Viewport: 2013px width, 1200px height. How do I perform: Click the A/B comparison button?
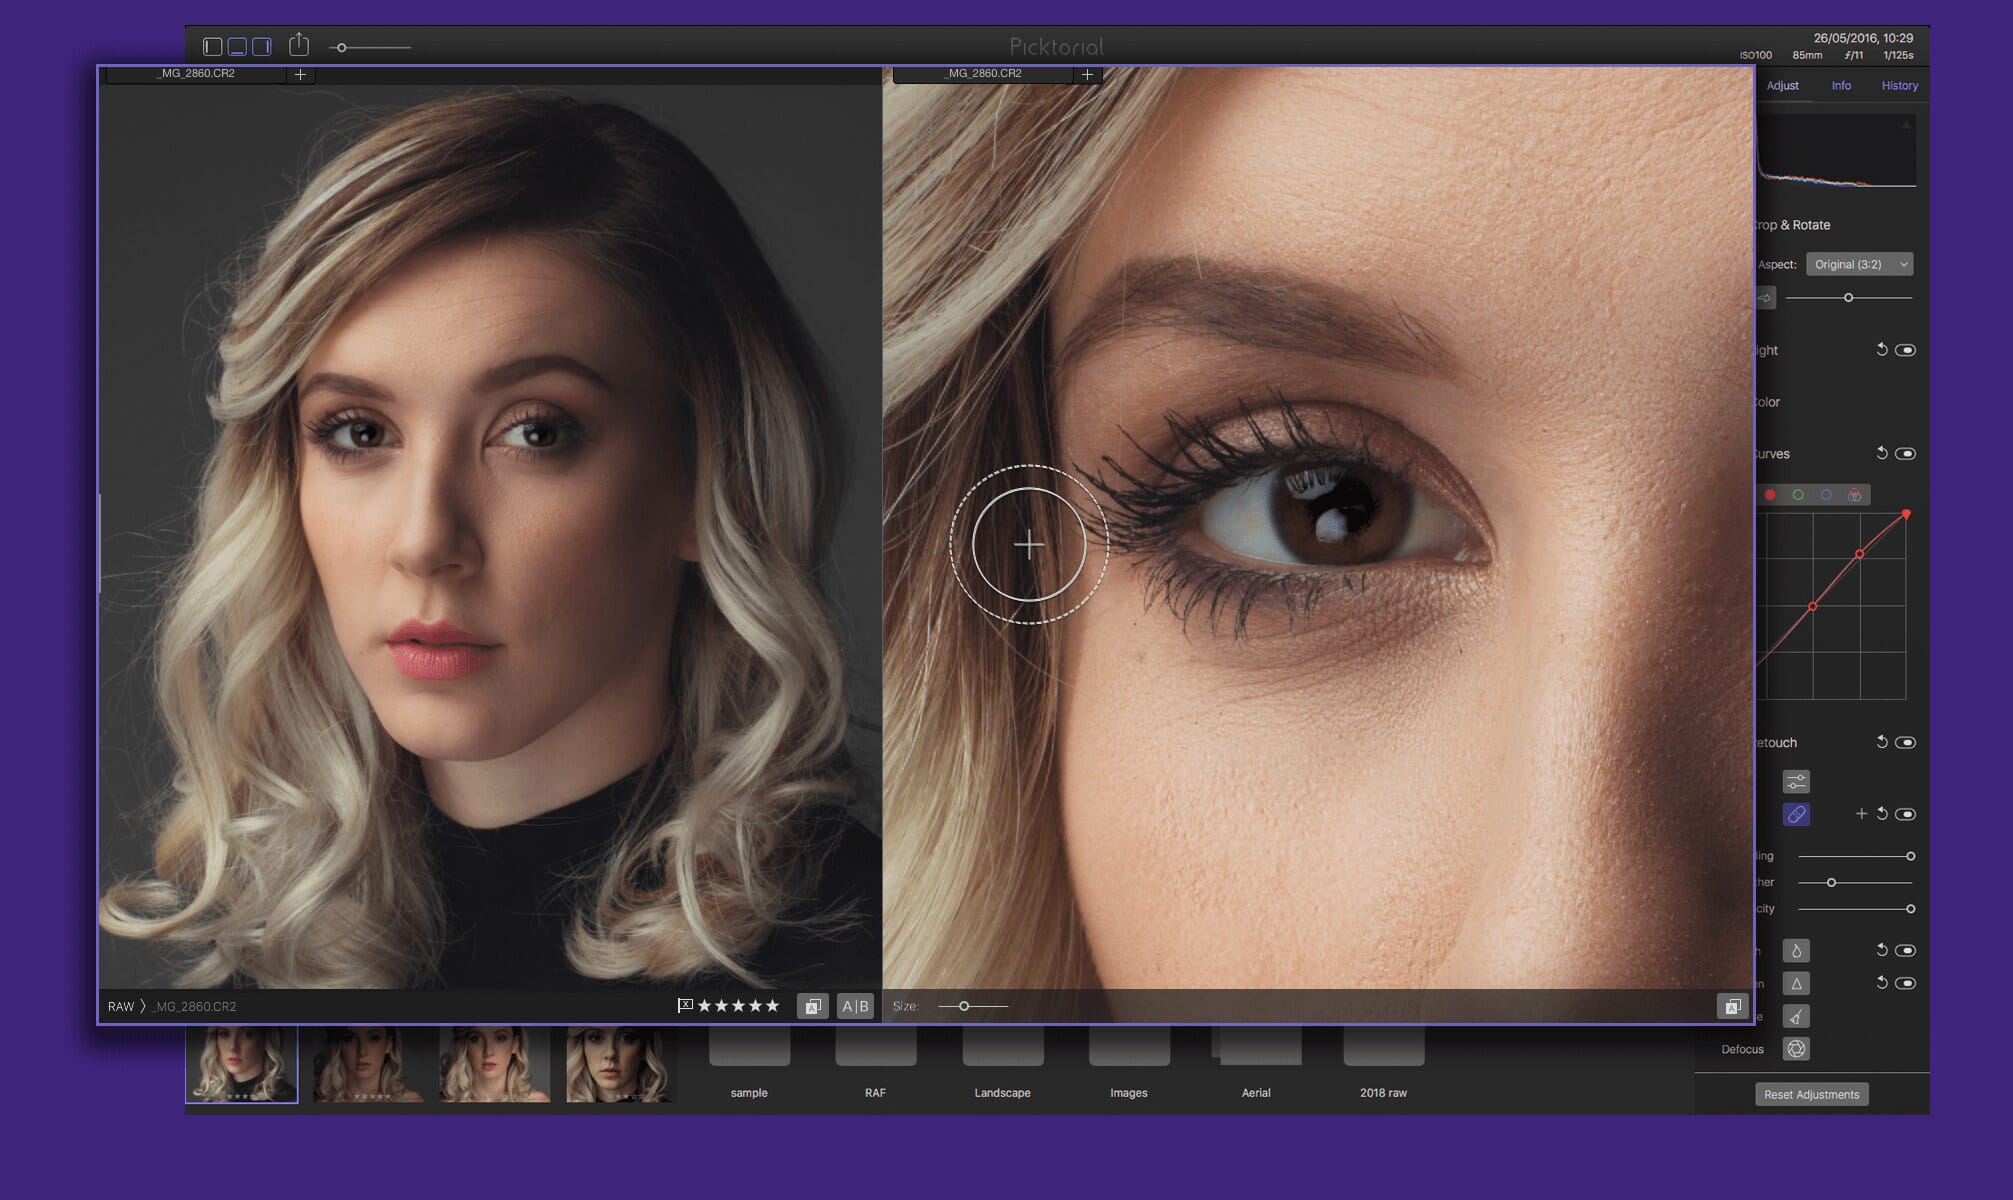[854, 1006]
